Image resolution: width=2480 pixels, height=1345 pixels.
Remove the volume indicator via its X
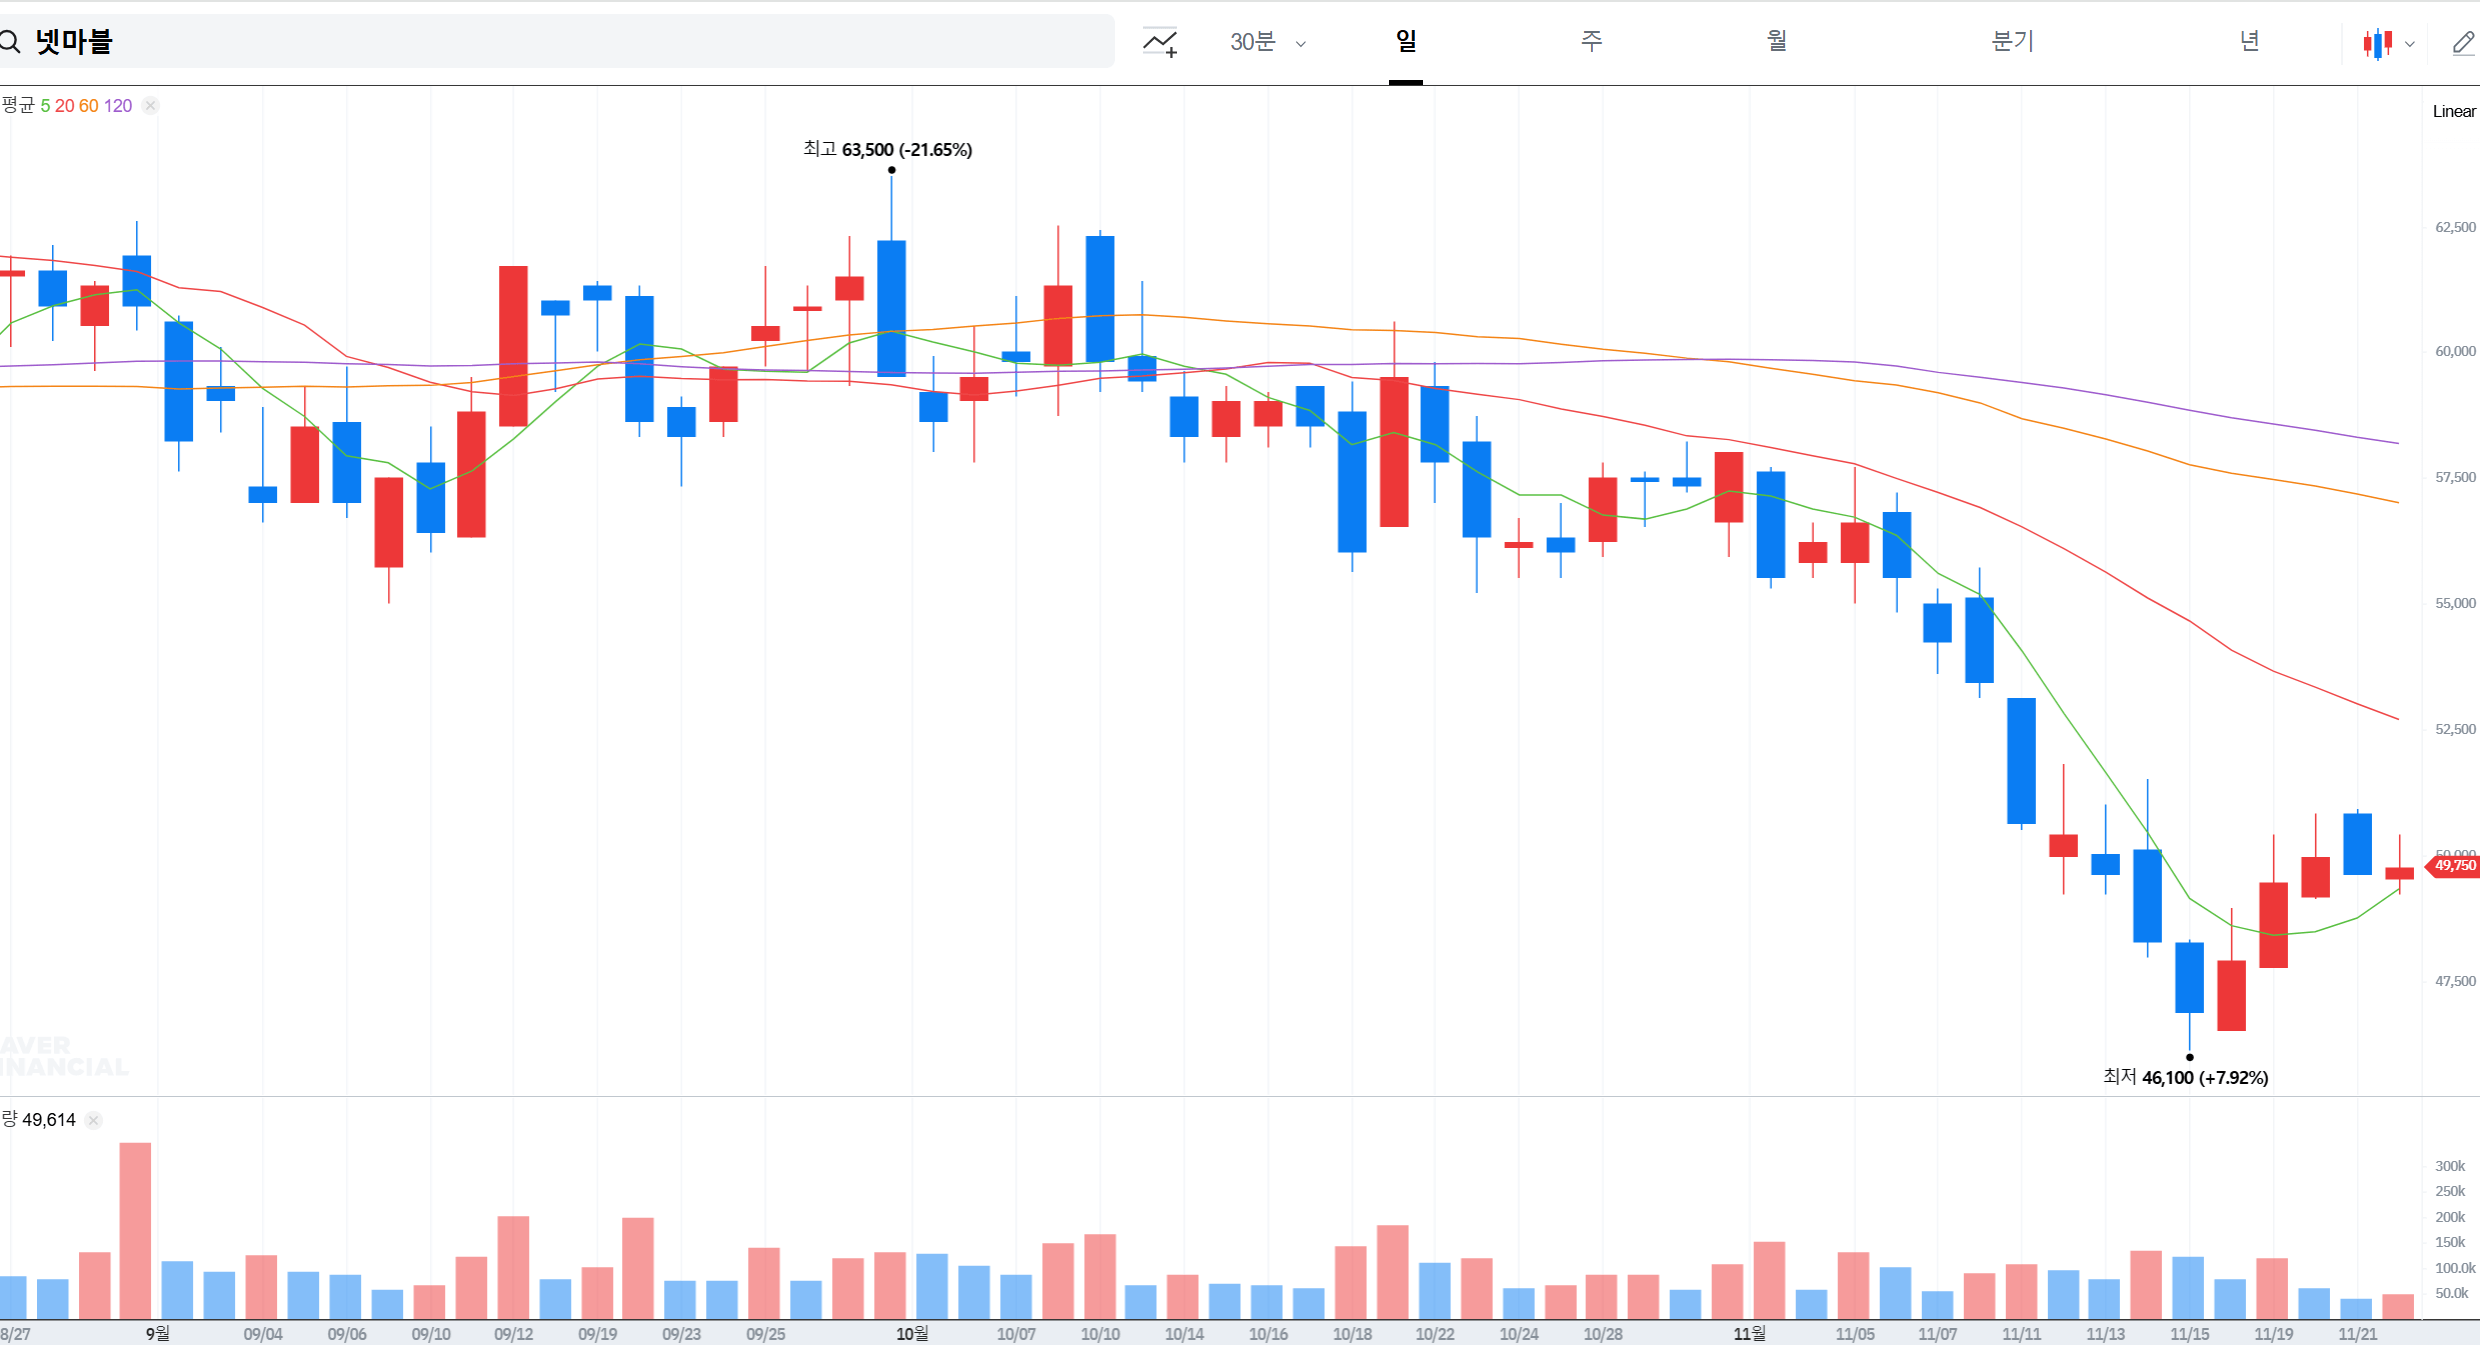coord(93,1120)
